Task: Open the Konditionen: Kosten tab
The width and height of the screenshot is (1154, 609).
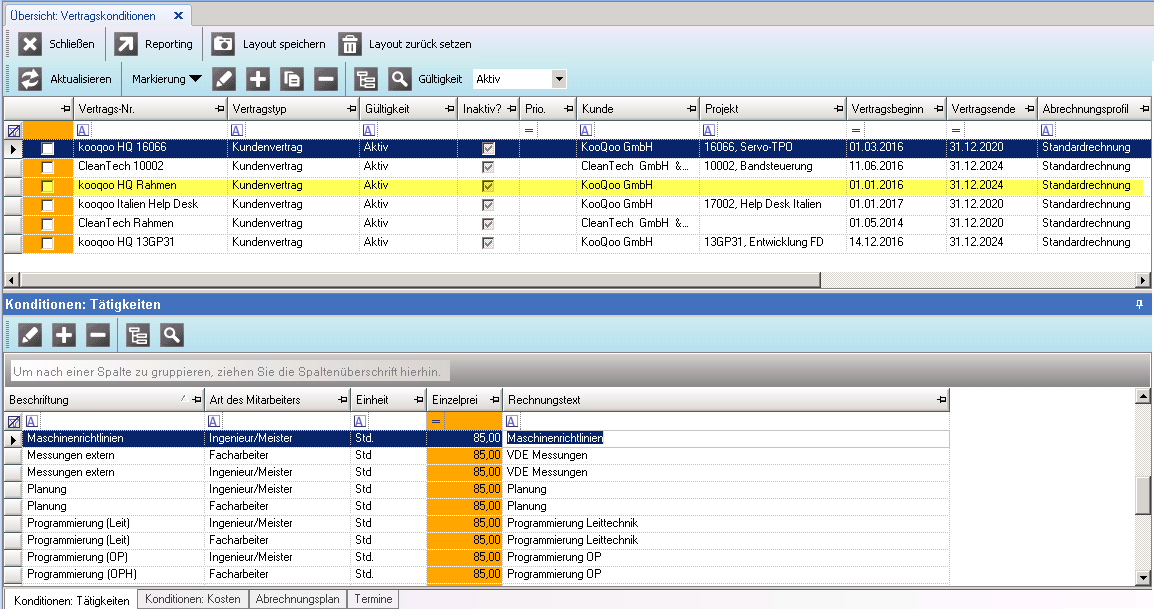Action: [192, 600]
